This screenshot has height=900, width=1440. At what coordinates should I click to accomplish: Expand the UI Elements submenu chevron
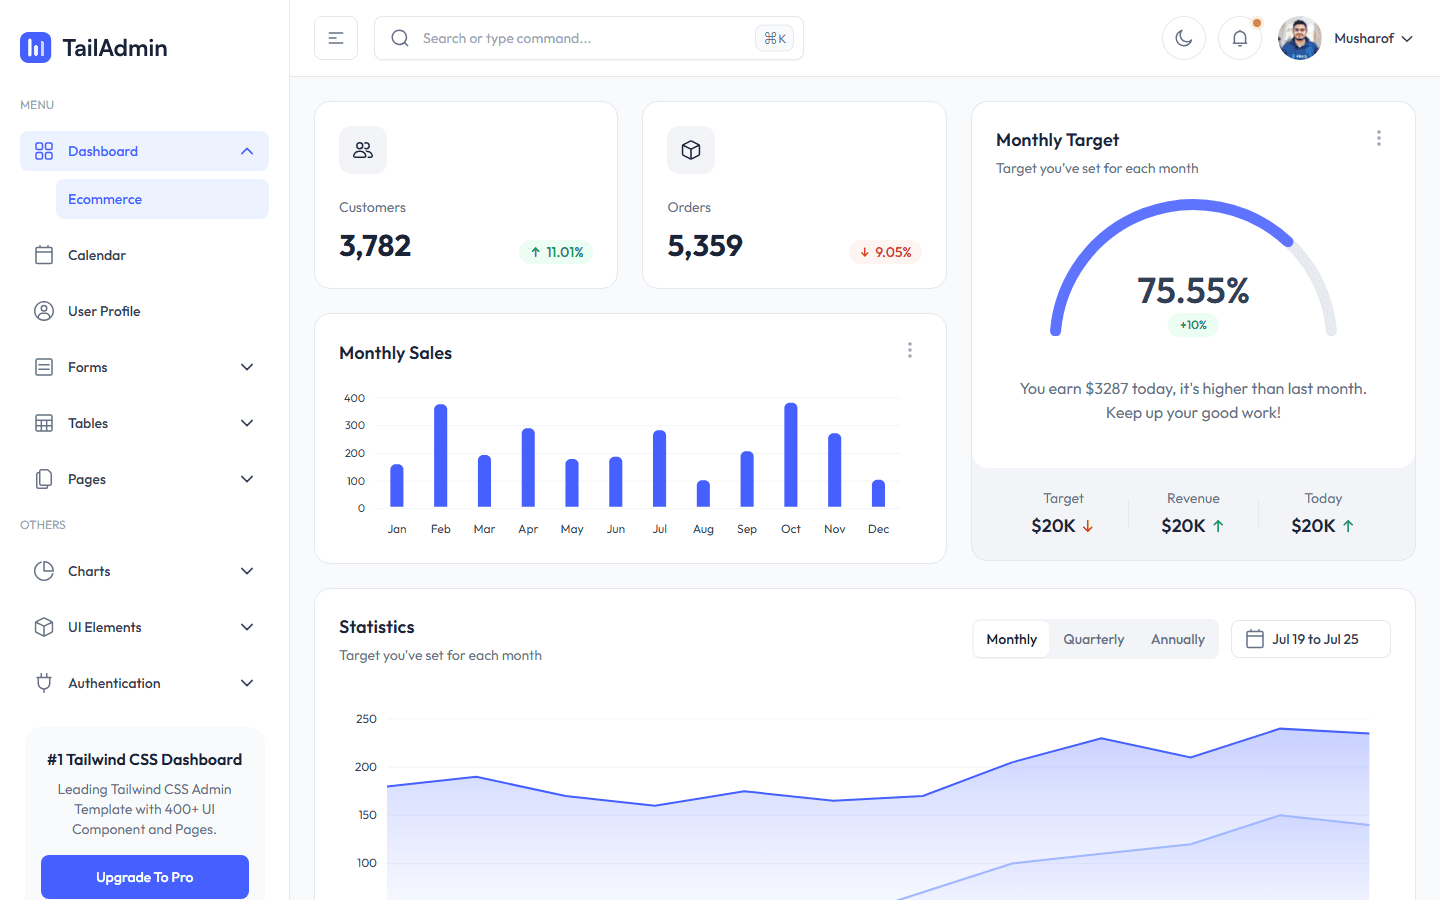point(247,627)
